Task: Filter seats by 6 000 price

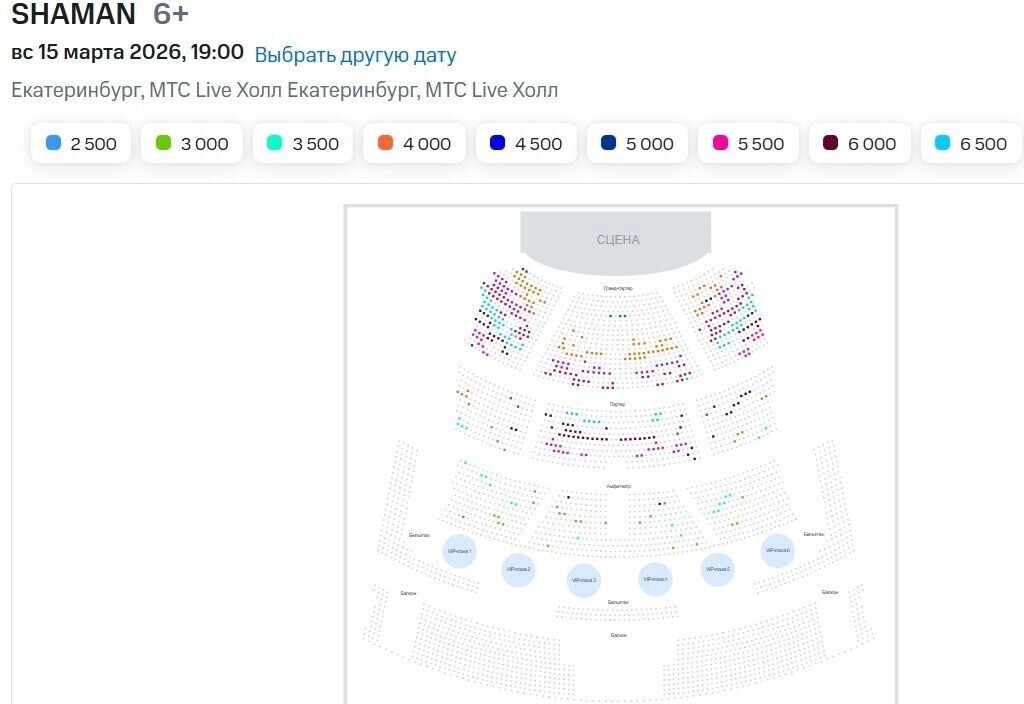Action: click(859, 143)
